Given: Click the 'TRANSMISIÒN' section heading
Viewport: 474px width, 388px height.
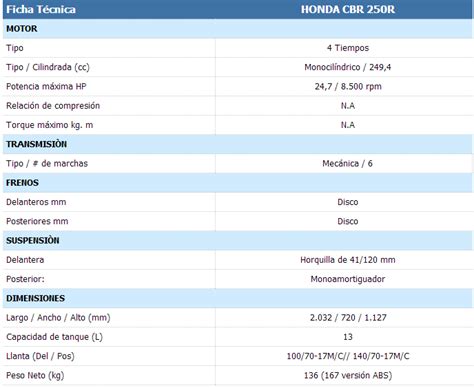Looking at the screenshot, I should (36, 144).
